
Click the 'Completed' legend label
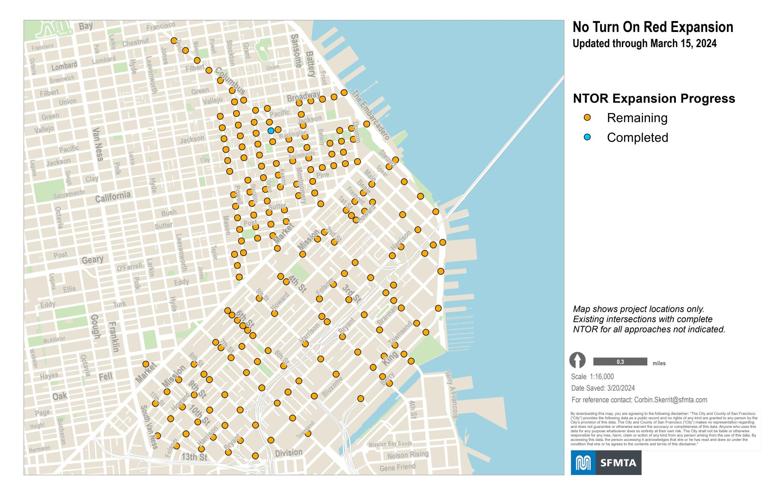click(637, 137)
